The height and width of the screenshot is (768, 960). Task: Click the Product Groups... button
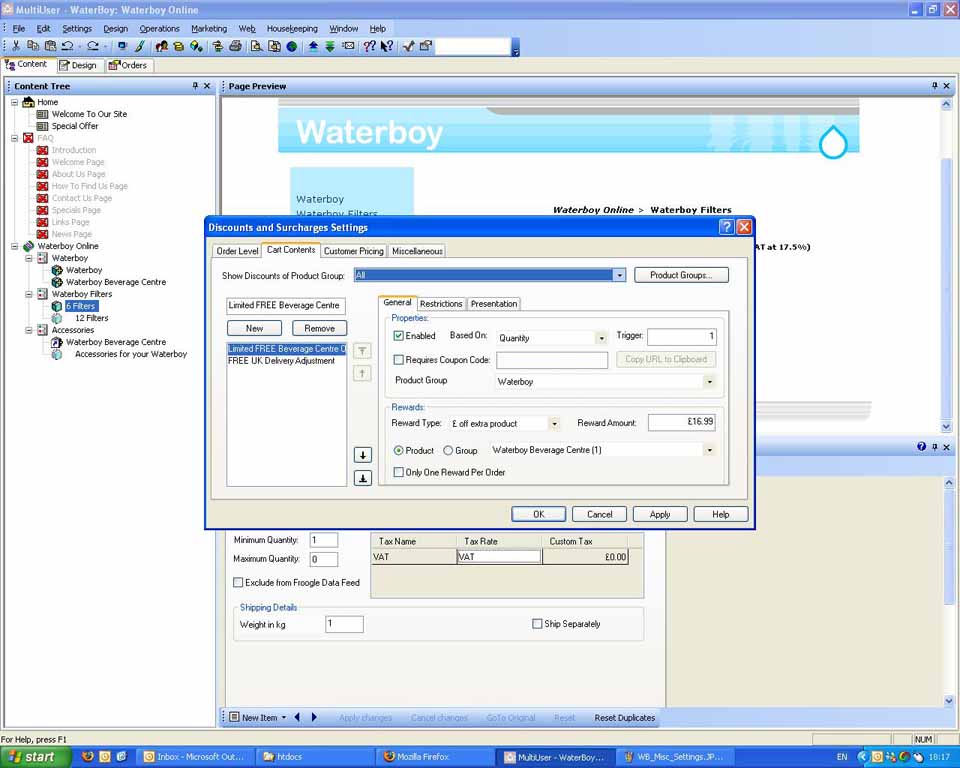point(680,275)
